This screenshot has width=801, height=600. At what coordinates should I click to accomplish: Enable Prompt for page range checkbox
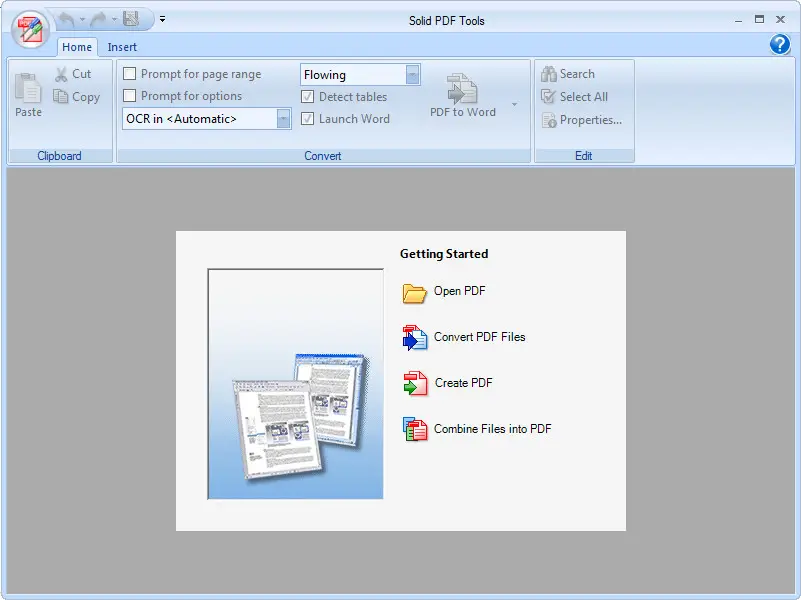(130, 74)
